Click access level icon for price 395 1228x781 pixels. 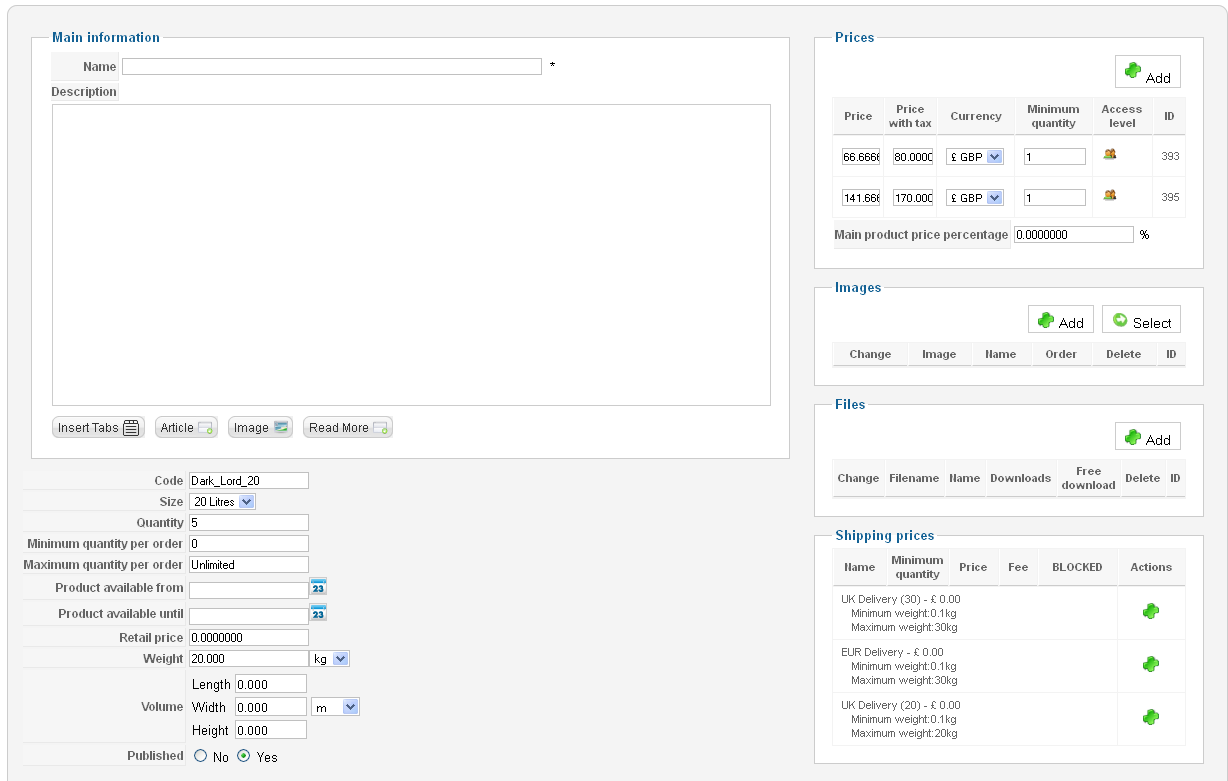1109,195
